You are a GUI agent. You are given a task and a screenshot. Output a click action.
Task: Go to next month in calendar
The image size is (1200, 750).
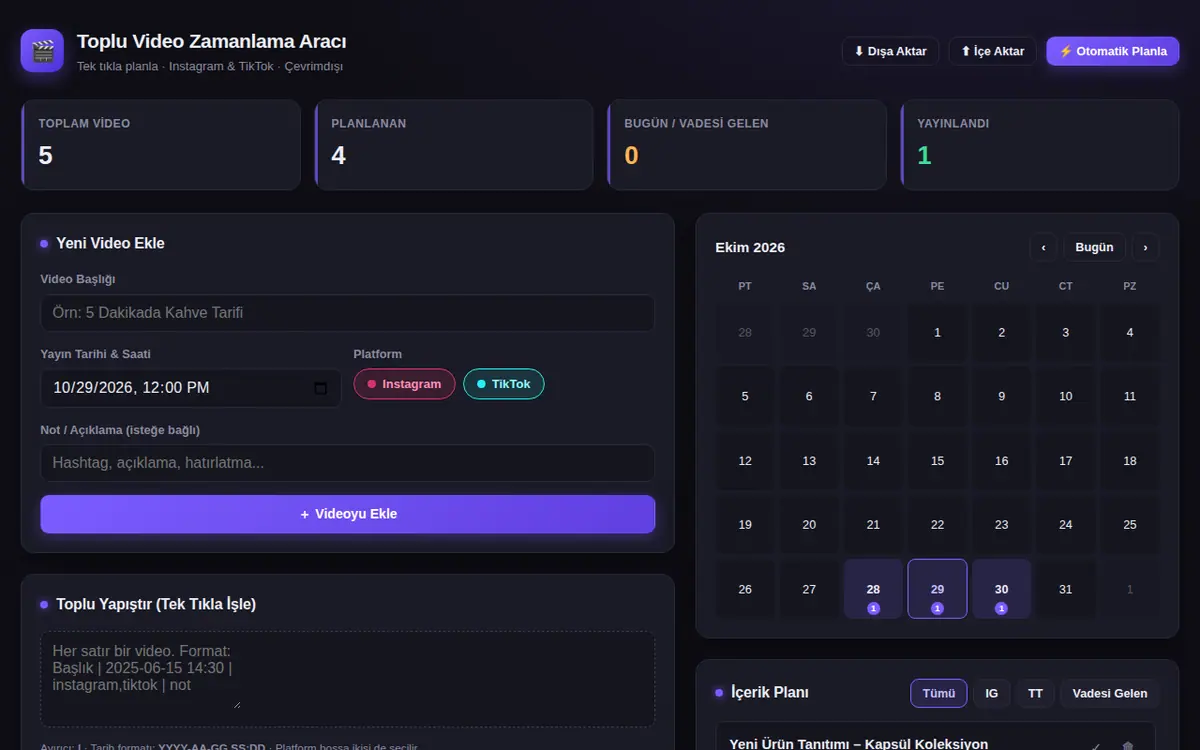tap(1146, 247)
